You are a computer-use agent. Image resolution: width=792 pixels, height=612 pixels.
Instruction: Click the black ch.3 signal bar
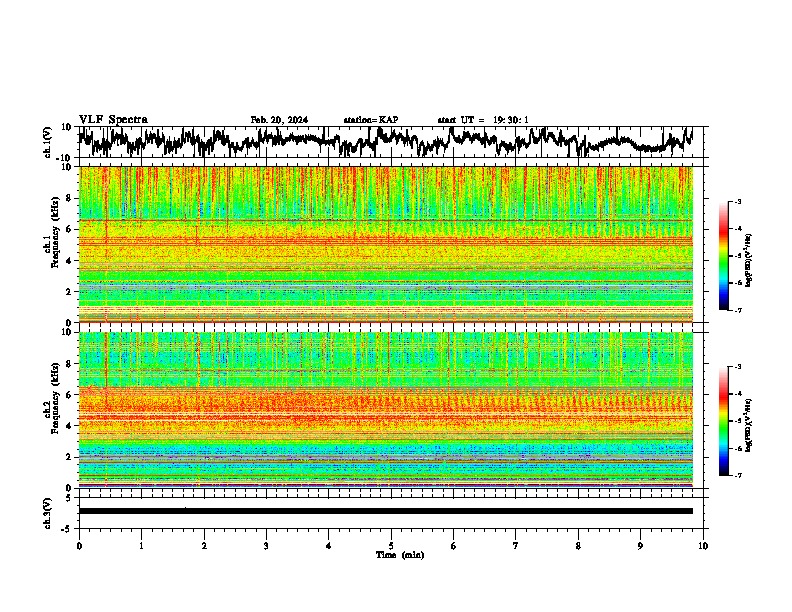(x=386, y=511)
